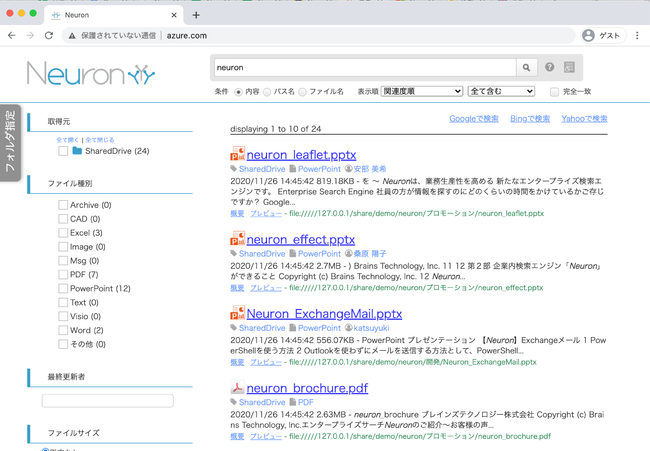Click PDF icon for neuron_brochure.pdf
650x451 pixels.
click(x=238, y=387)
